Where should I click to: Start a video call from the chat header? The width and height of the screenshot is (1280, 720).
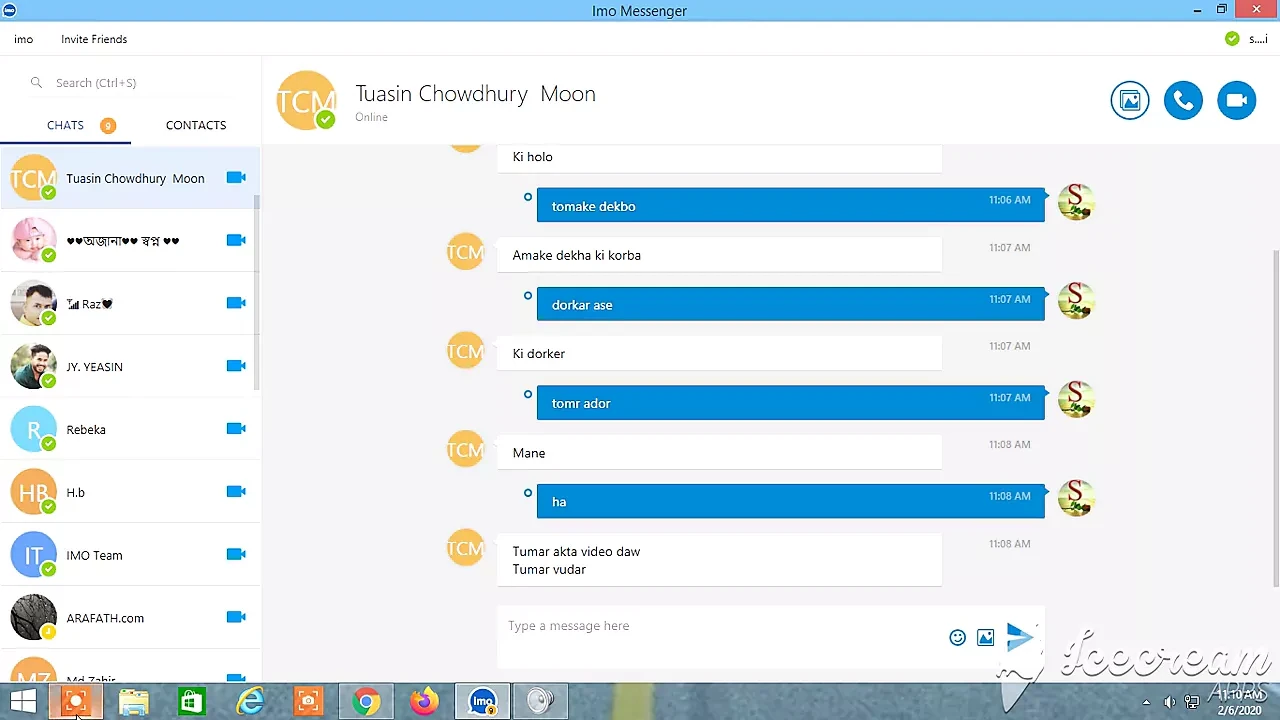(1237, 101)
